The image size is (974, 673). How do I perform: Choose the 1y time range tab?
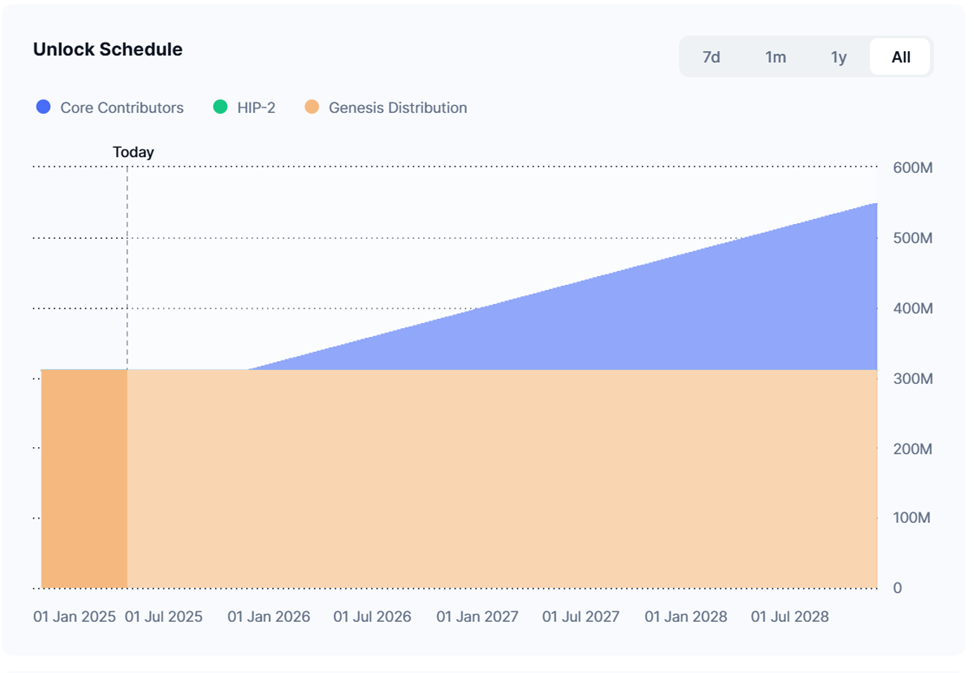pos(838,57)
